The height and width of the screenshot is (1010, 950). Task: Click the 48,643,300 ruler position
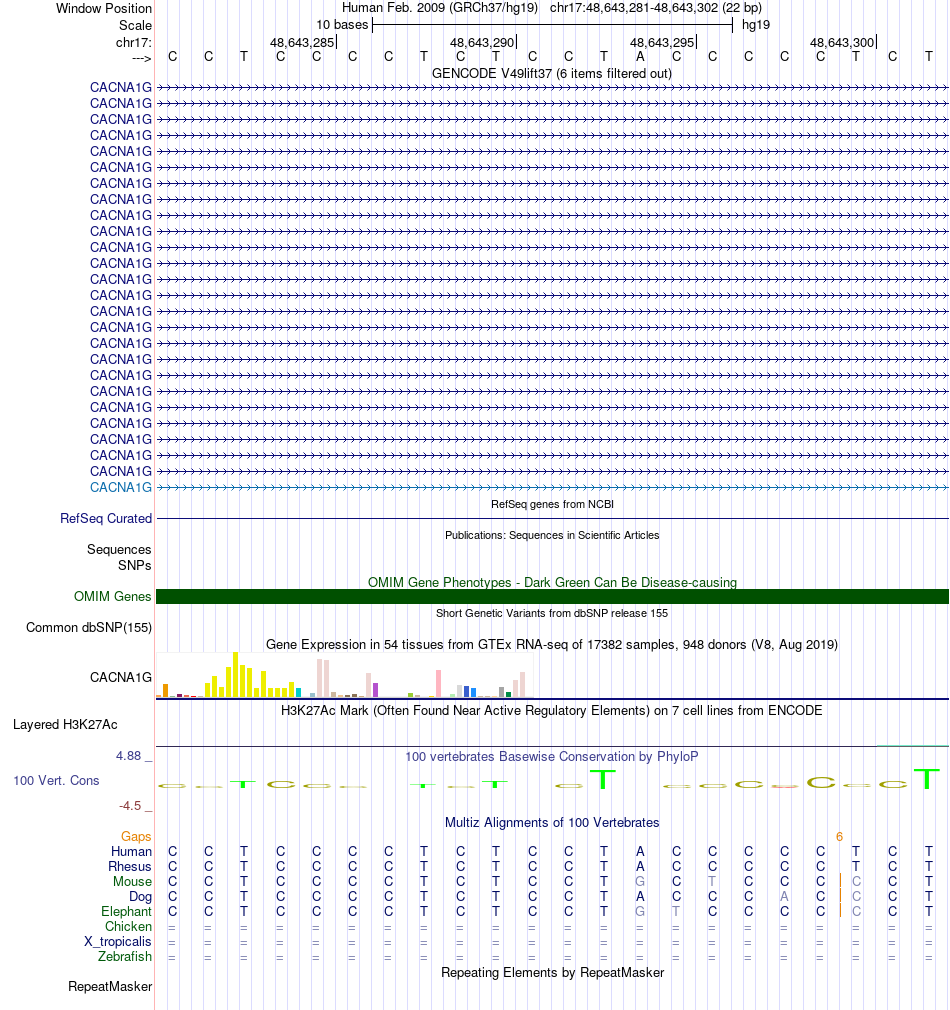[x=842, y=43]
